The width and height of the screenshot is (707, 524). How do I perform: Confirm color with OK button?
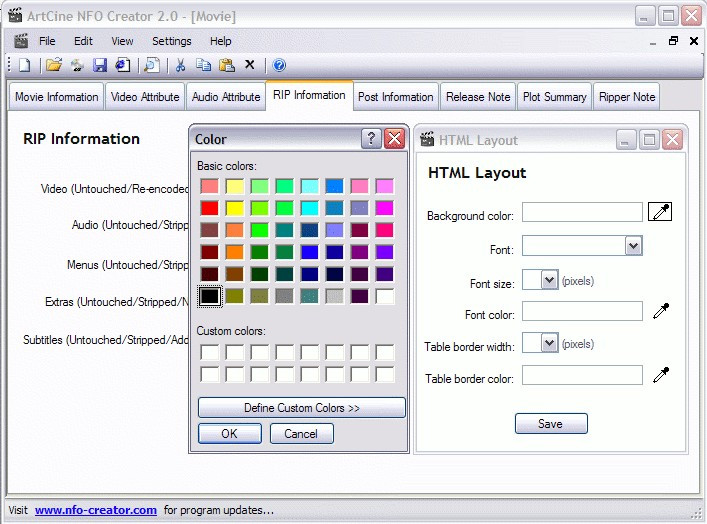coord(230,433)
